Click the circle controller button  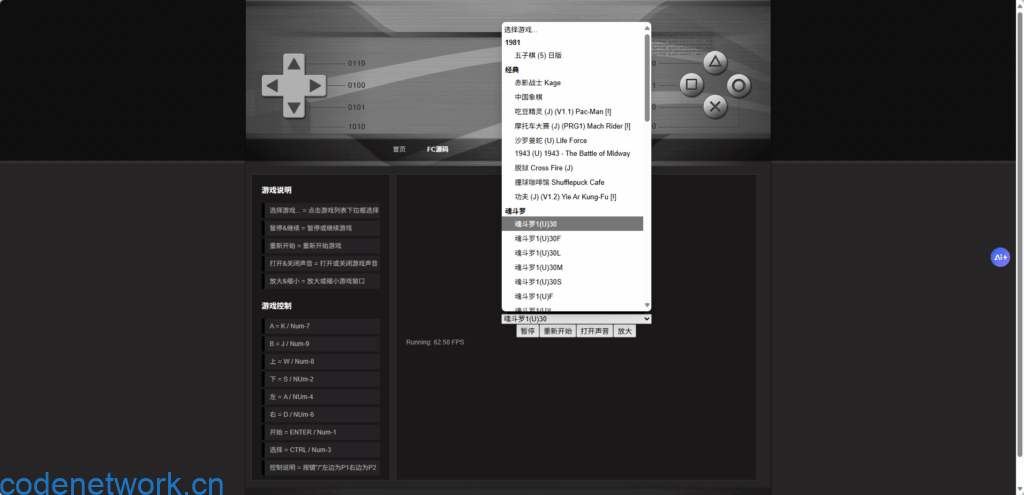tap(739, 85)
